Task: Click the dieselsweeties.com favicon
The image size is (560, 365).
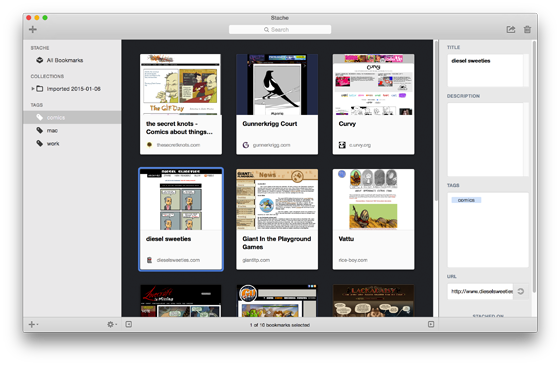Action: pyautogui.click(x=149, y=260)
